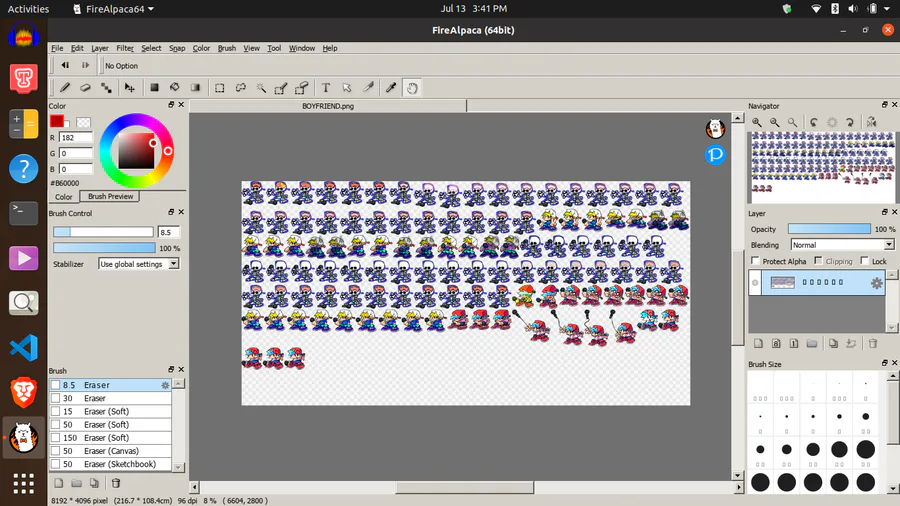Select the Move tool arrow icon
This screenshot has height=506, width=900.
[130, 88]
